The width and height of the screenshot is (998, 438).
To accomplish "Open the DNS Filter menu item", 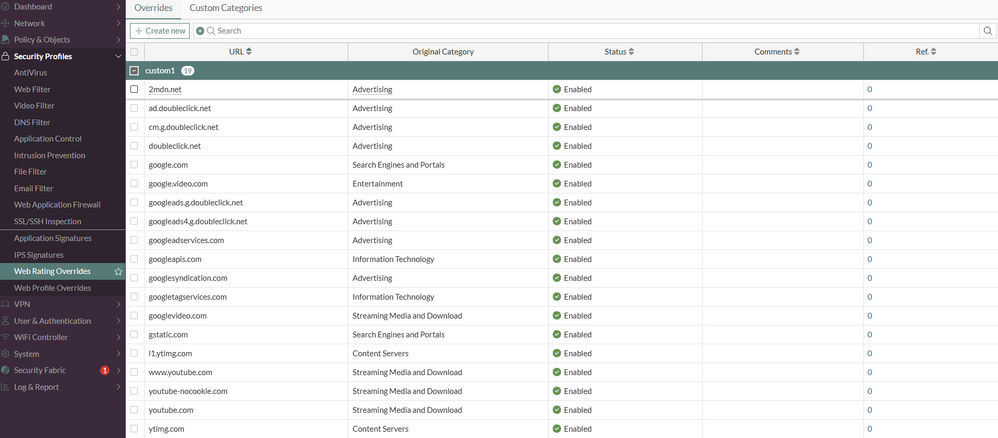I will (32, 123).
